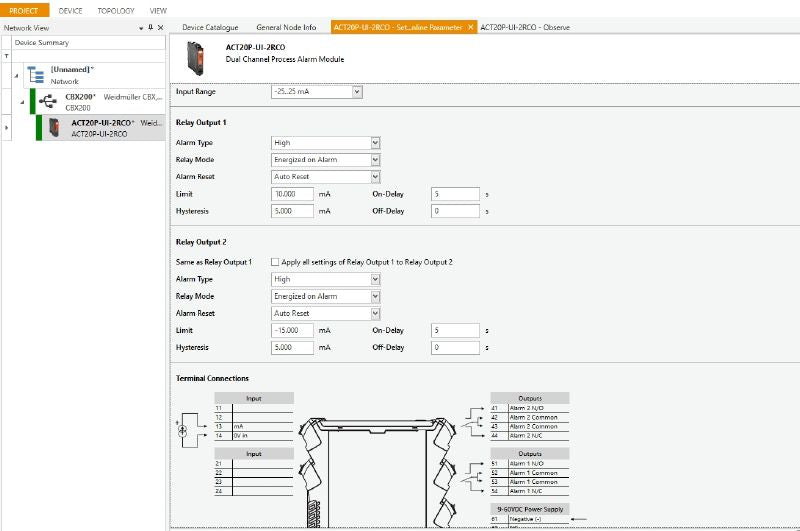
Task: Switch to ACT20P-UI-2RCO Observe tab
Action: tap(525, 27)
